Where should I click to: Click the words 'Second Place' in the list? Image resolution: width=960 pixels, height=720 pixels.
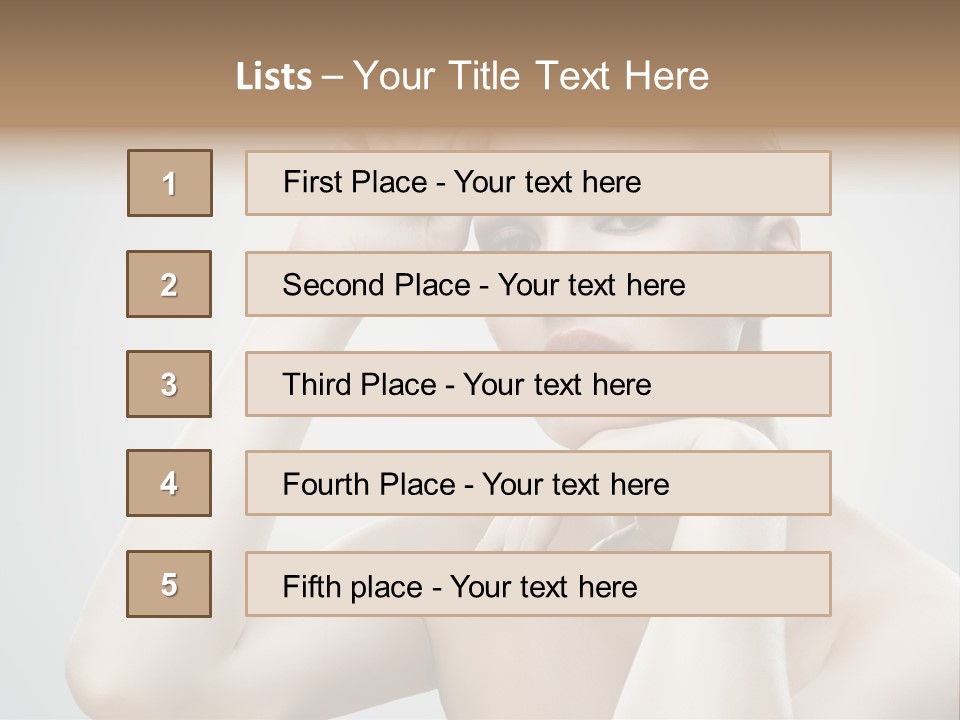tap(376, 285)
